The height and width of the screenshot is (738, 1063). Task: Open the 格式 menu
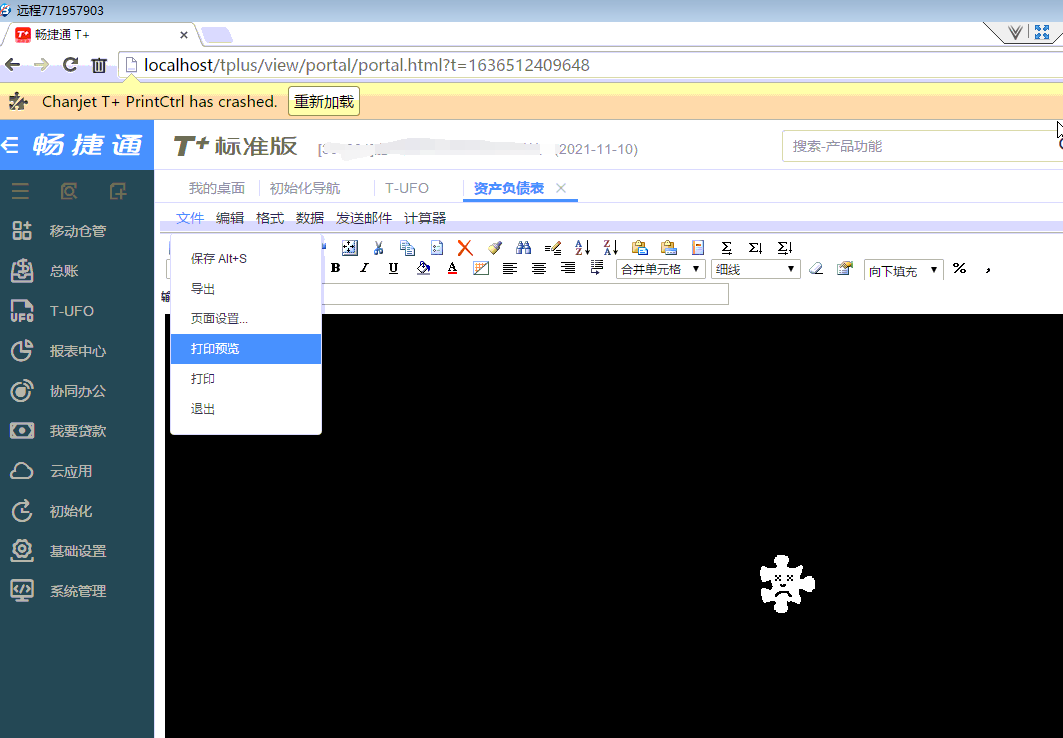[270, 218]
